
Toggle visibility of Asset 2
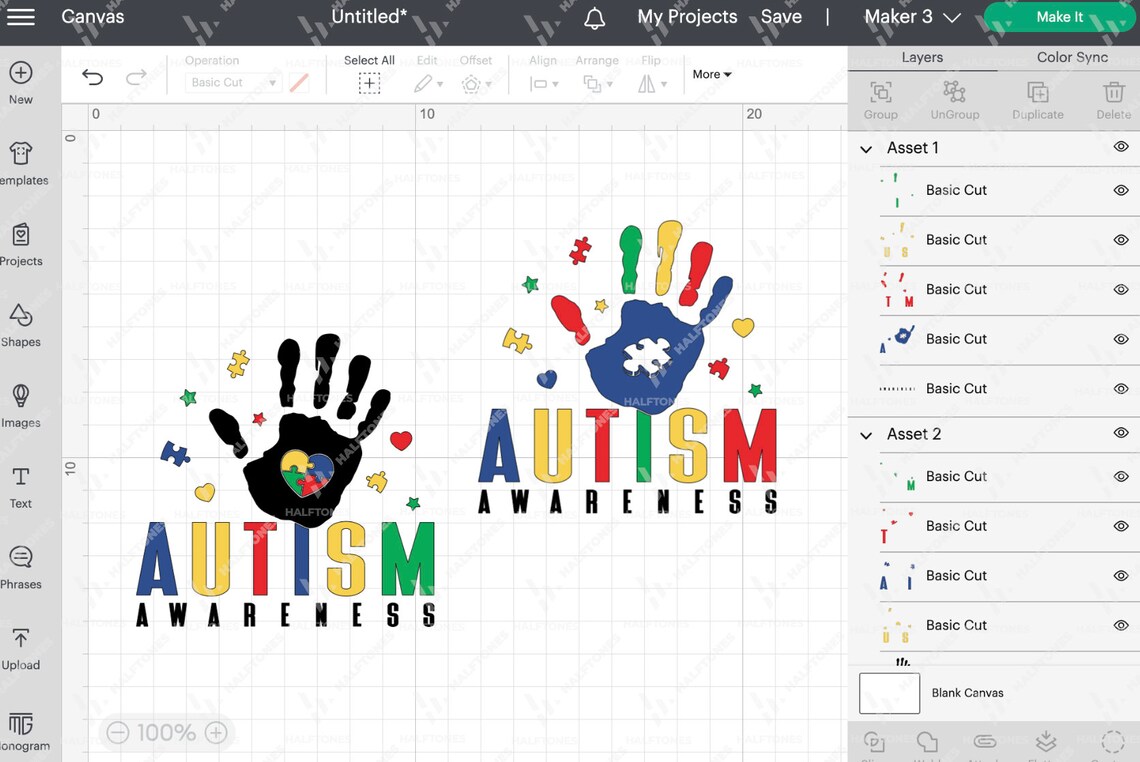click(1122, 434)
